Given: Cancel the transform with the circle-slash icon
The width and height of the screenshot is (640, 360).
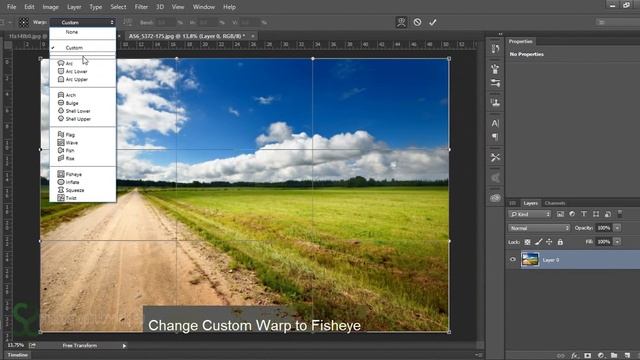Looking at the screenshot, I should (417, 22).
